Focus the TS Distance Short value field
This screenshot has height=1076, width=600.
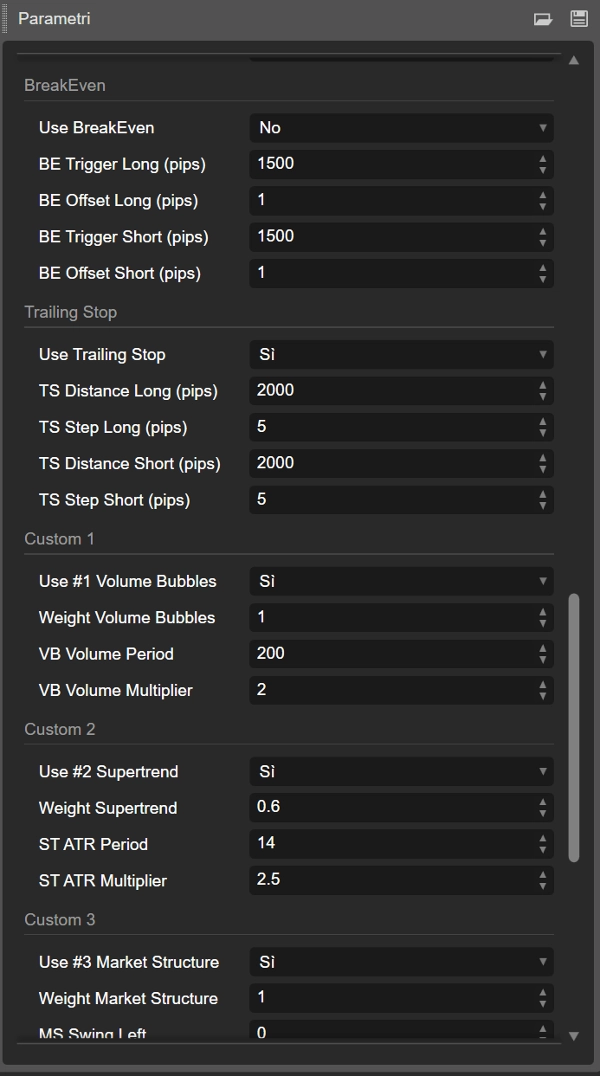click(391, 464)
